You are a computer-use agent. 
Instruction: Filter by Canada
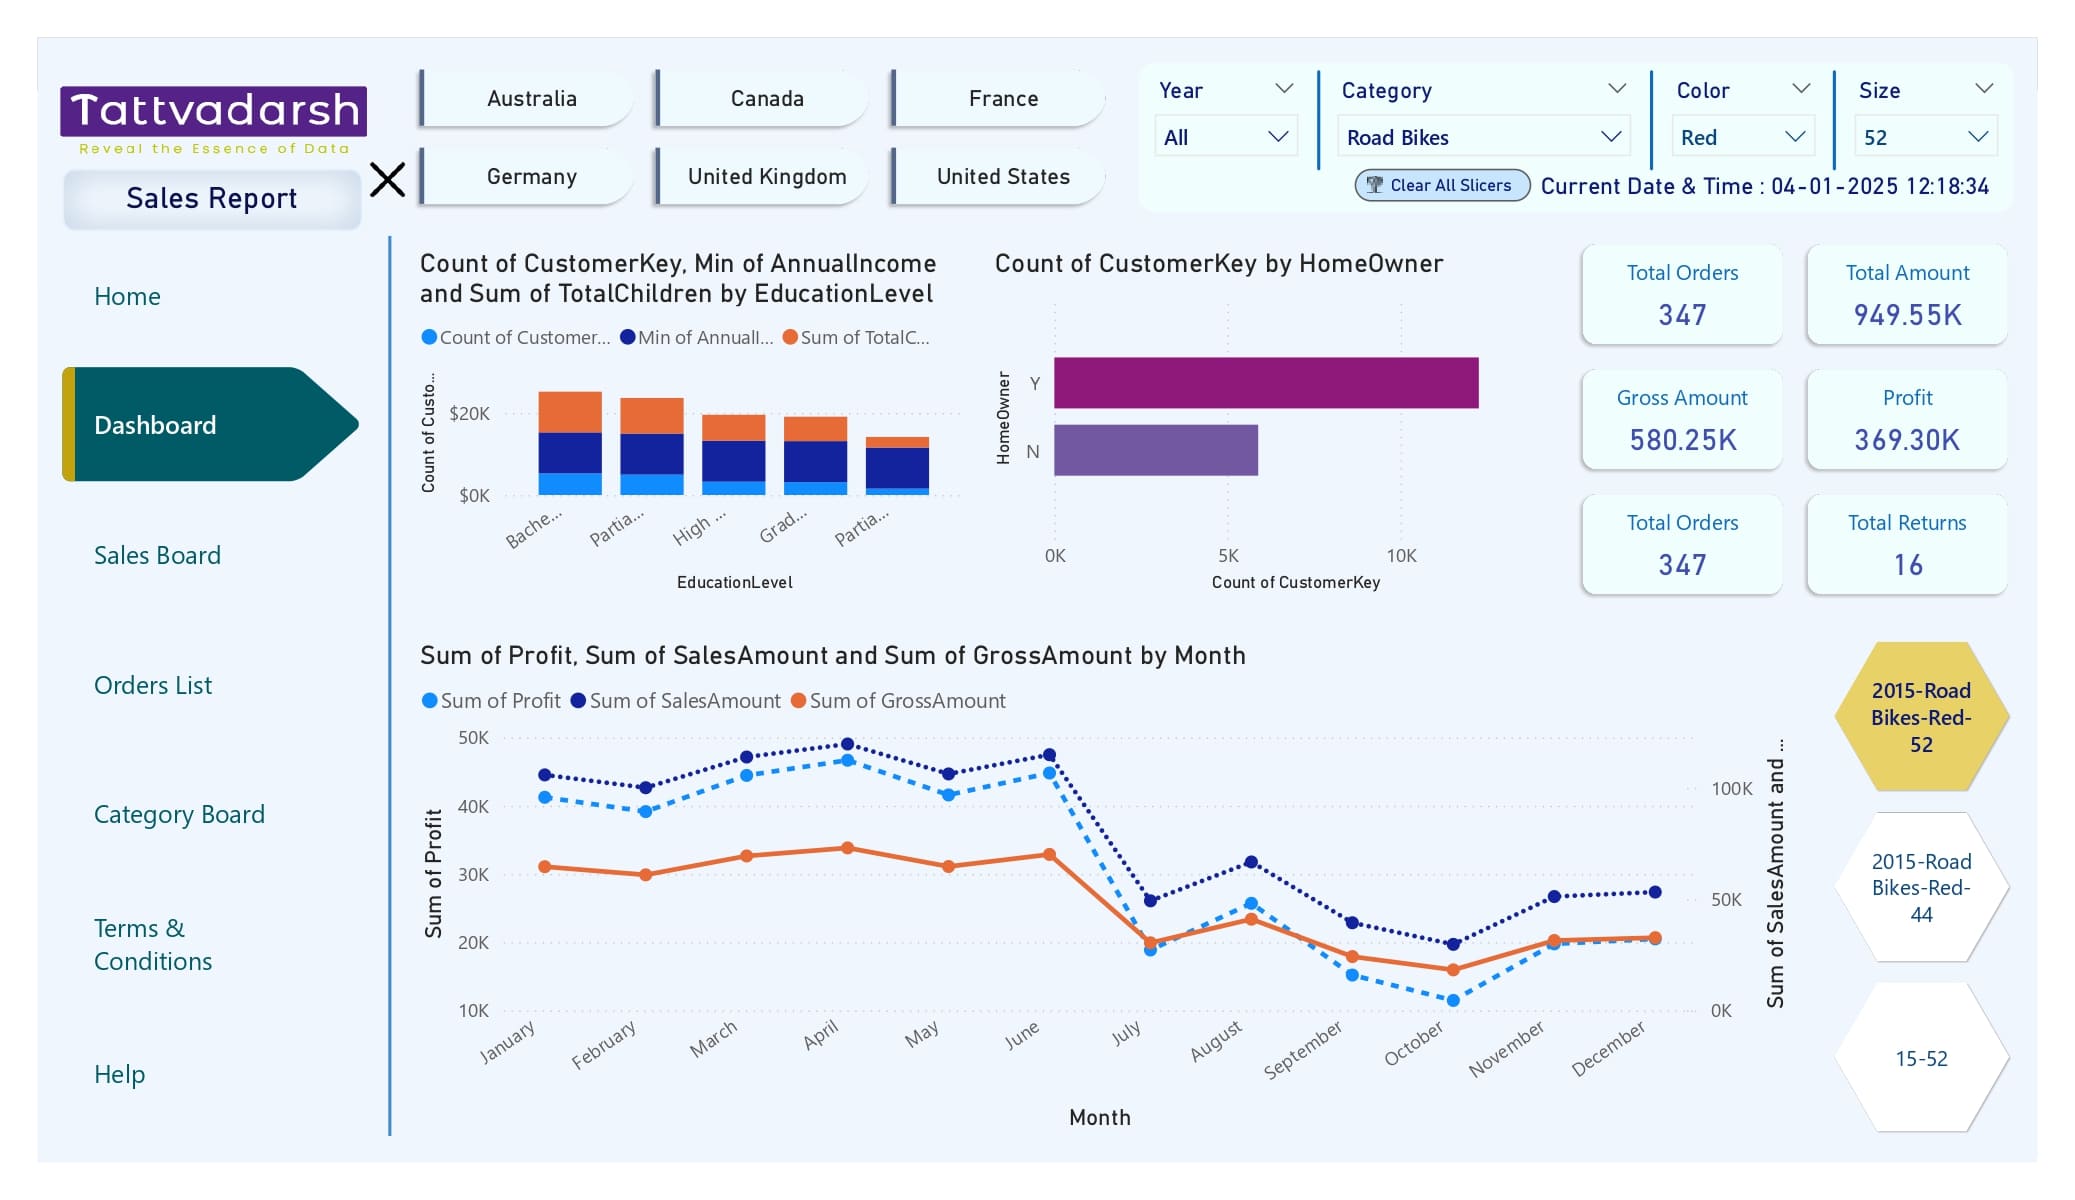click(x=763, y=98)
